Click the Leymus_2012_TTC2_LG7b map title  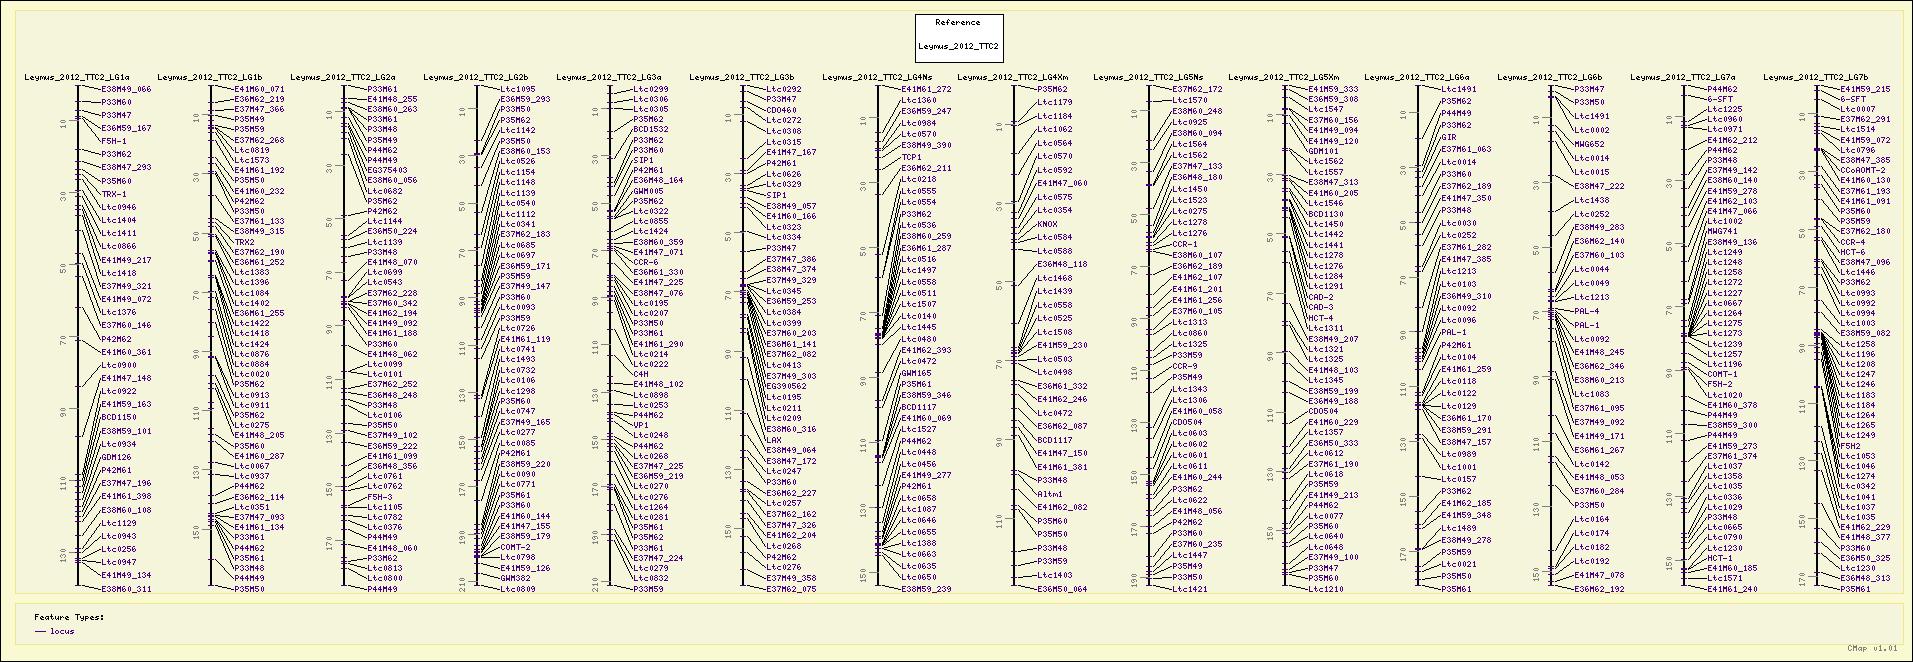point(1815,77)
